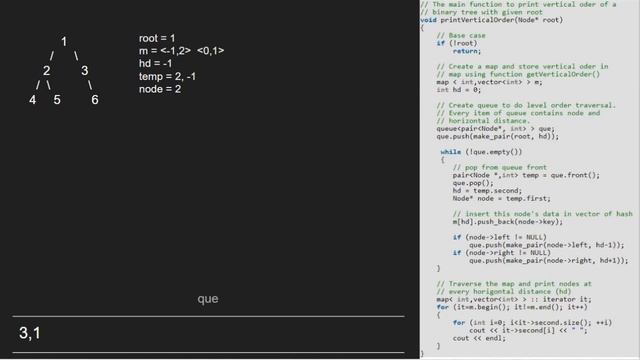Click the 'for (it=m.begin(); ...' loop line
640x360 pixels.
pos(512,307)
